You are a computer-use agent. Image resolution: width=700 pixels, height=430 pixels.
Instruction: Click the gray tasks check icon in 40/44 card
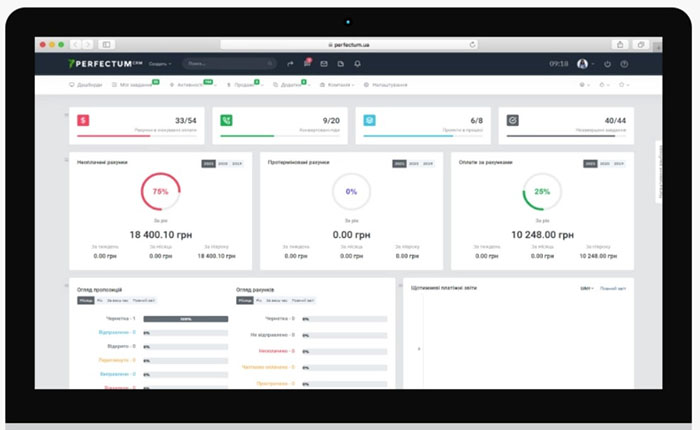[x=513, y=120]
